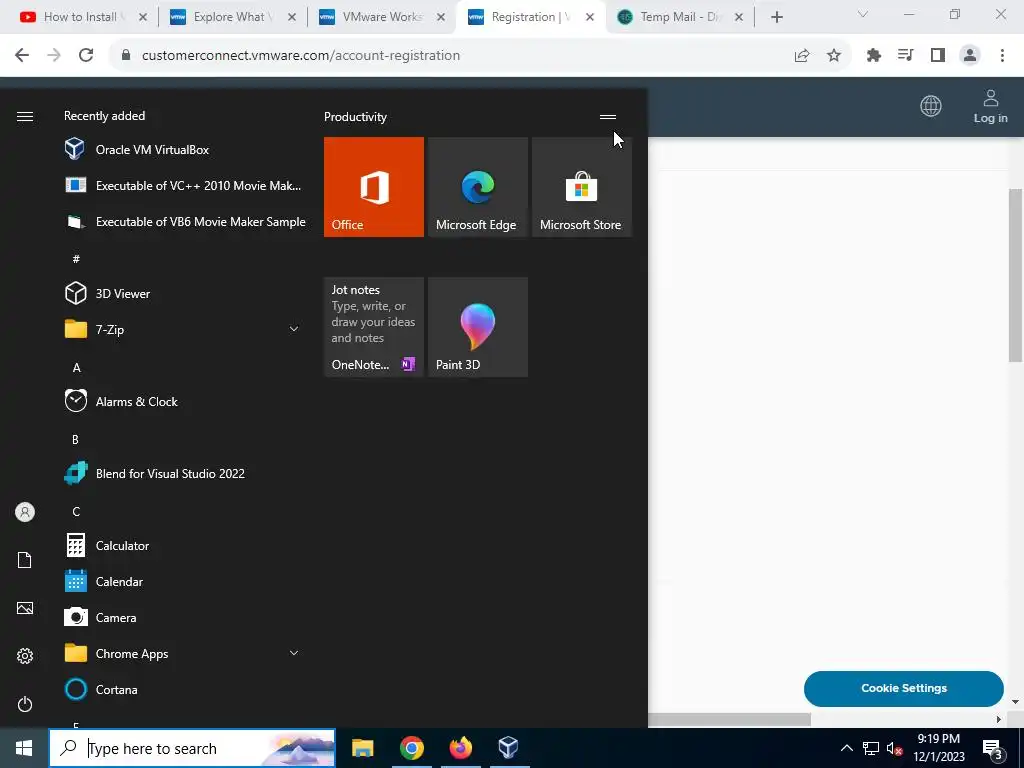Image resolution: width=1024 pixels, height=768 pixels.
Task: Click the Productivity group handle icon
Action: click(x=608, y=117)
